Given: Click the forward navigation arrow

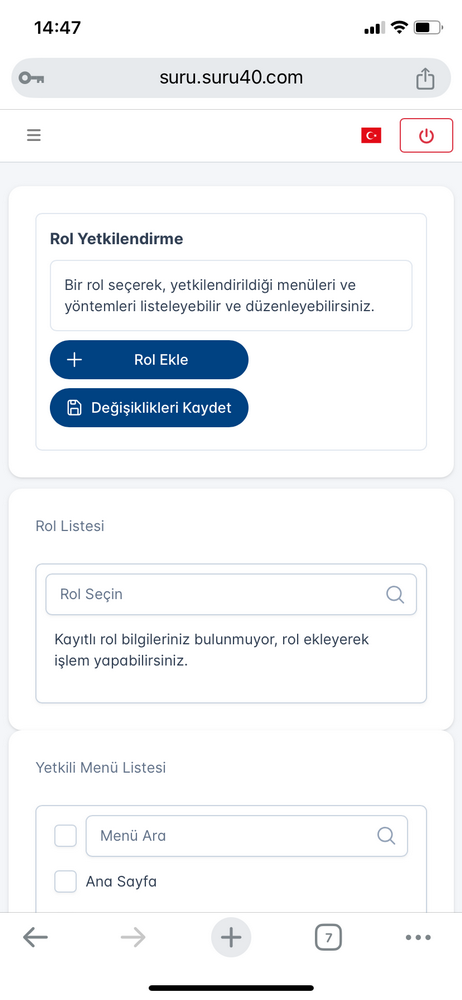Looking at the screenshot, I should tap(133, 937).
